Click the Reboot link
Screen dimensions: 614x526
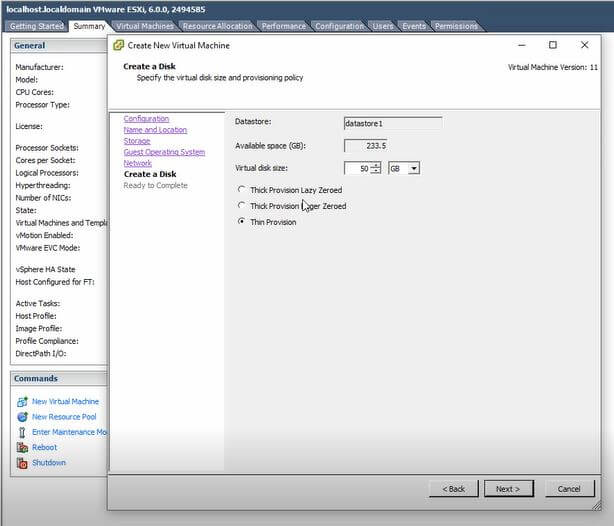click(45, 447)
